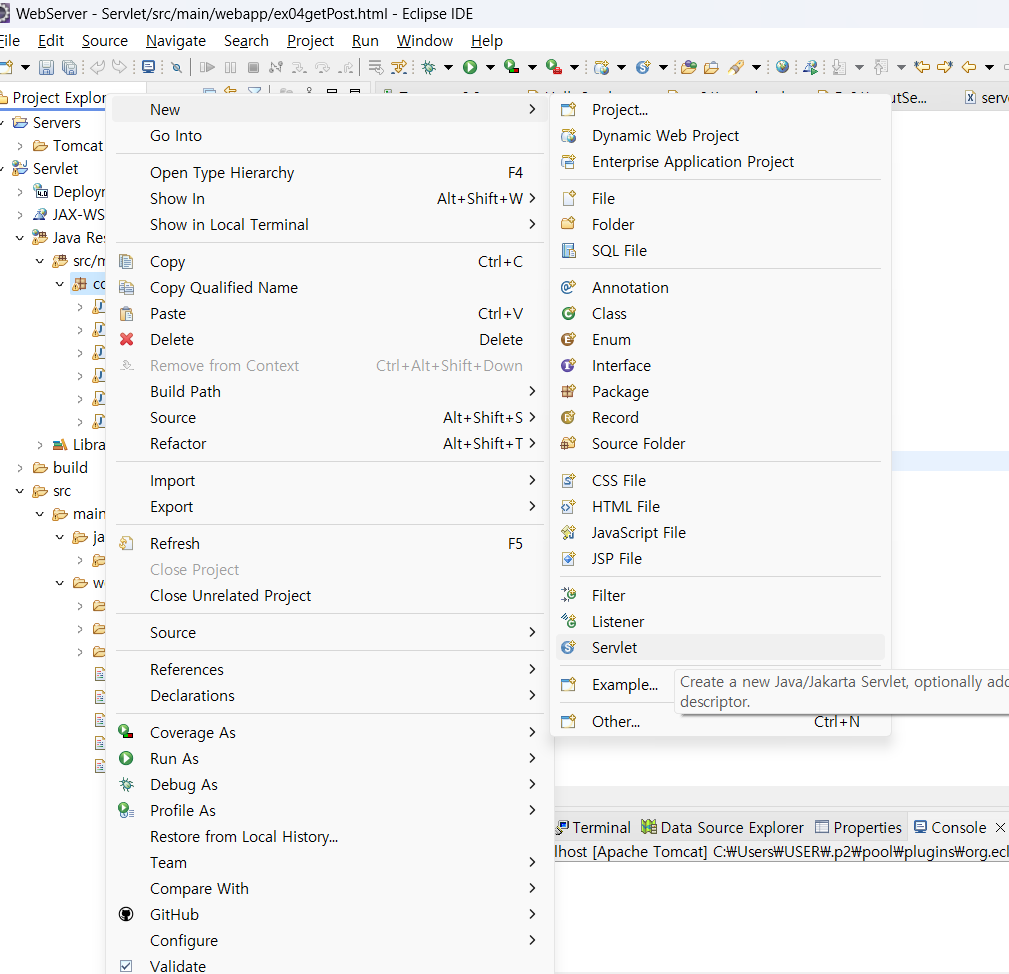Choose Other... in New submenu

click(x=719, y=722)
